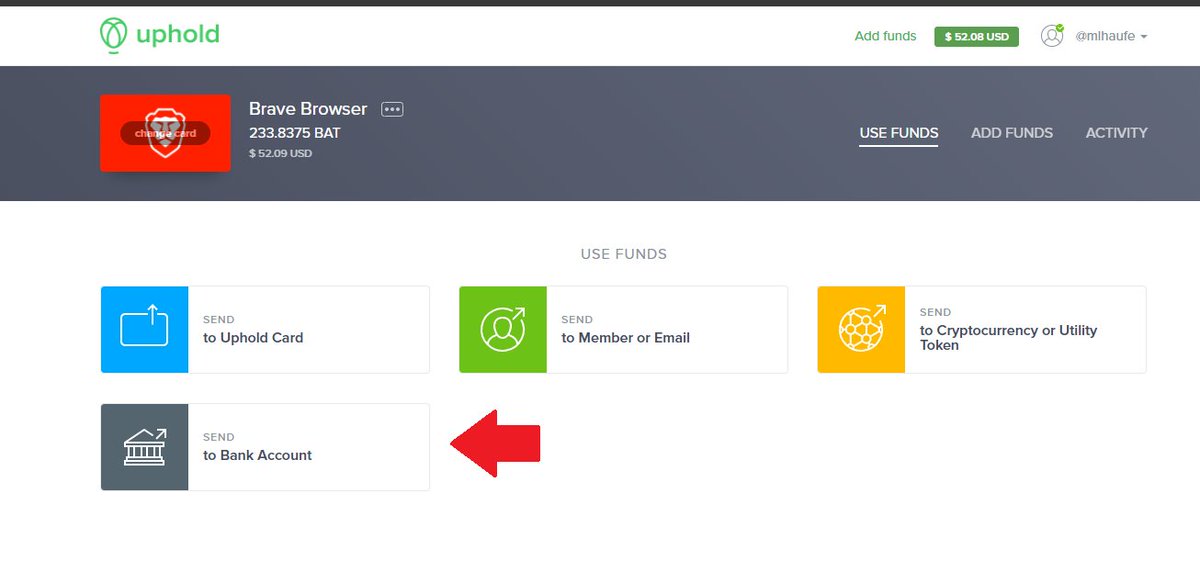Viewport: 1200px width, 561px height.
Task: Click the USE FUNDS section heading
Action: 624,254
